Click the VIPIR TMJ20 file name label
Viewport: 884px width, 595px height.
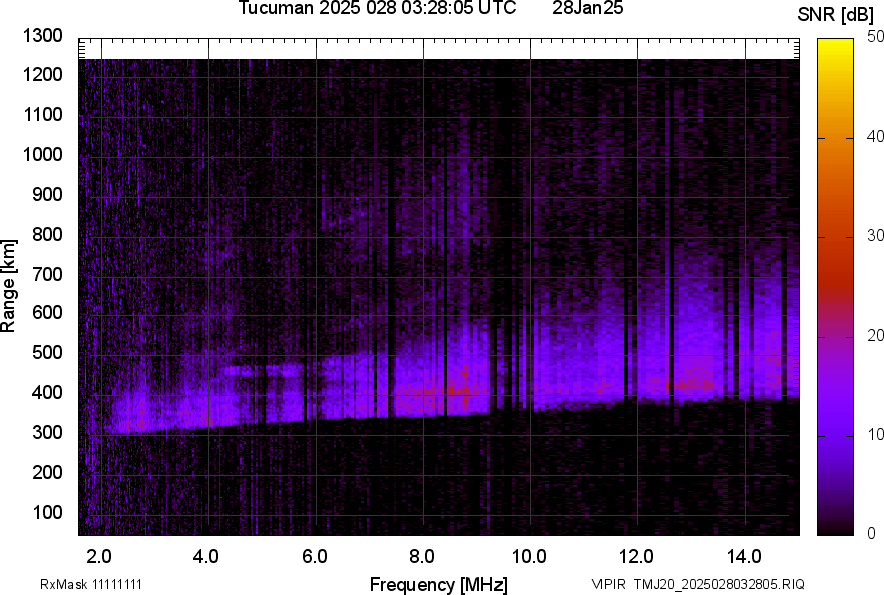click(x=697, y=584)
